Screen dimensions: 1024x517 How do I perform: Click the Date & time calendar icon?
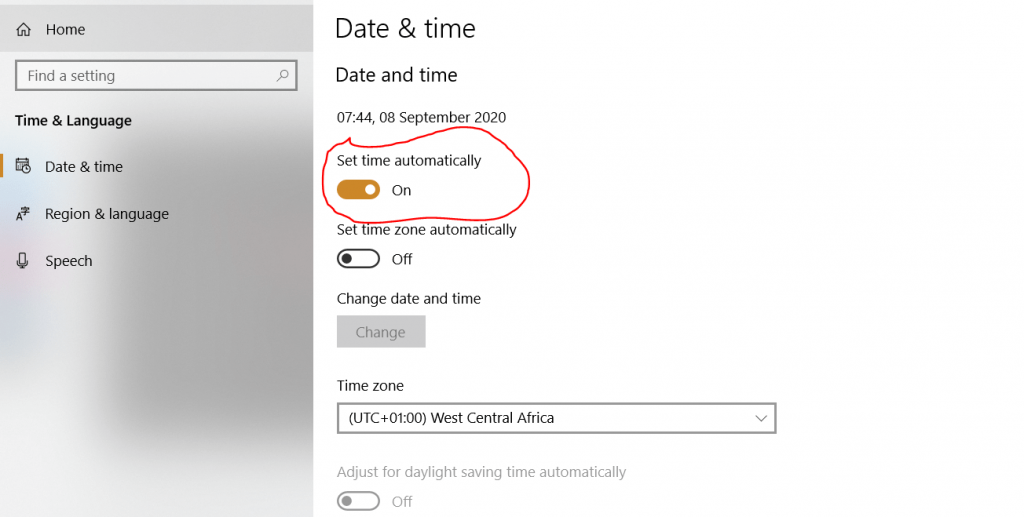23,166
